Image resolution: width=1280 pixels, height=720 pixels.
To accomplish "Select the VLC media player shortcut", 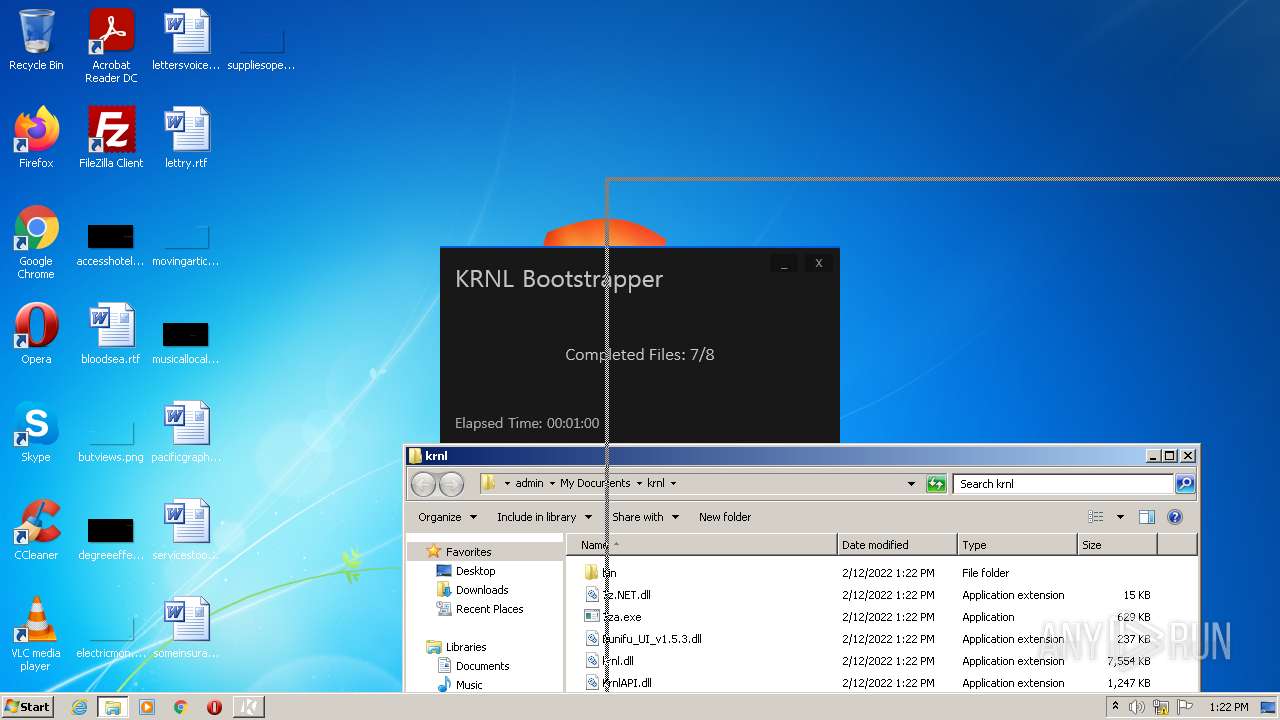I will (x=36, y=634).
